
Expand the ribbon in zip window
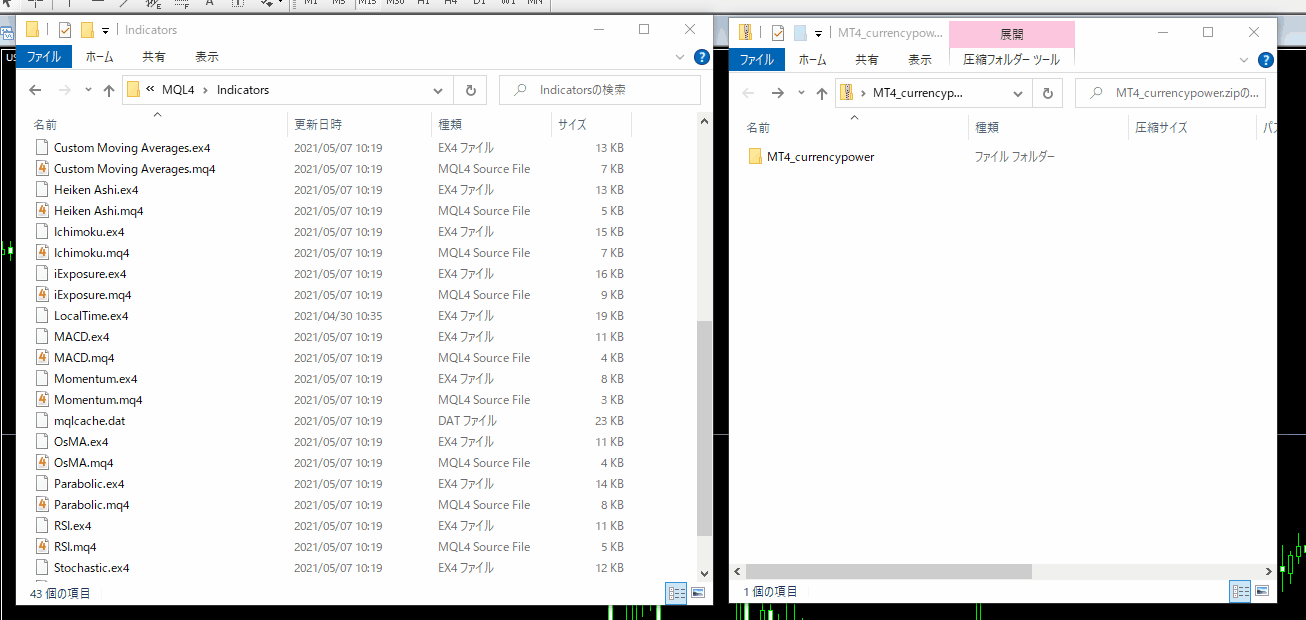click(x=1245, y=60)
